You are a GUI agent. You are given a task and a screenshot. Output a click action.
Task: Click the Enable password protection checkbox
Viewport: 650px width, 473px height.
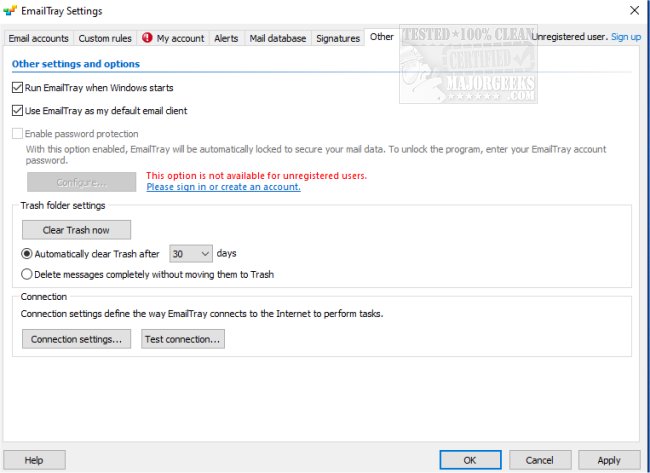(17, 133)
